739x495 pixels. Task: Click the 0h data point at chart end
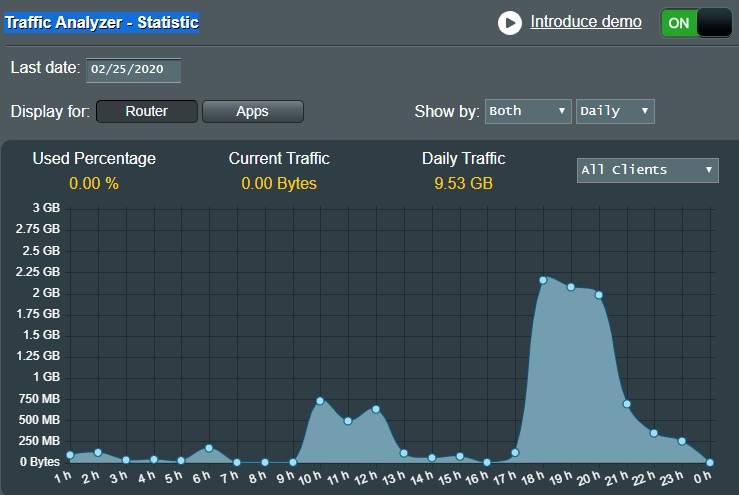pyautogui.click(x=710, y=462)
